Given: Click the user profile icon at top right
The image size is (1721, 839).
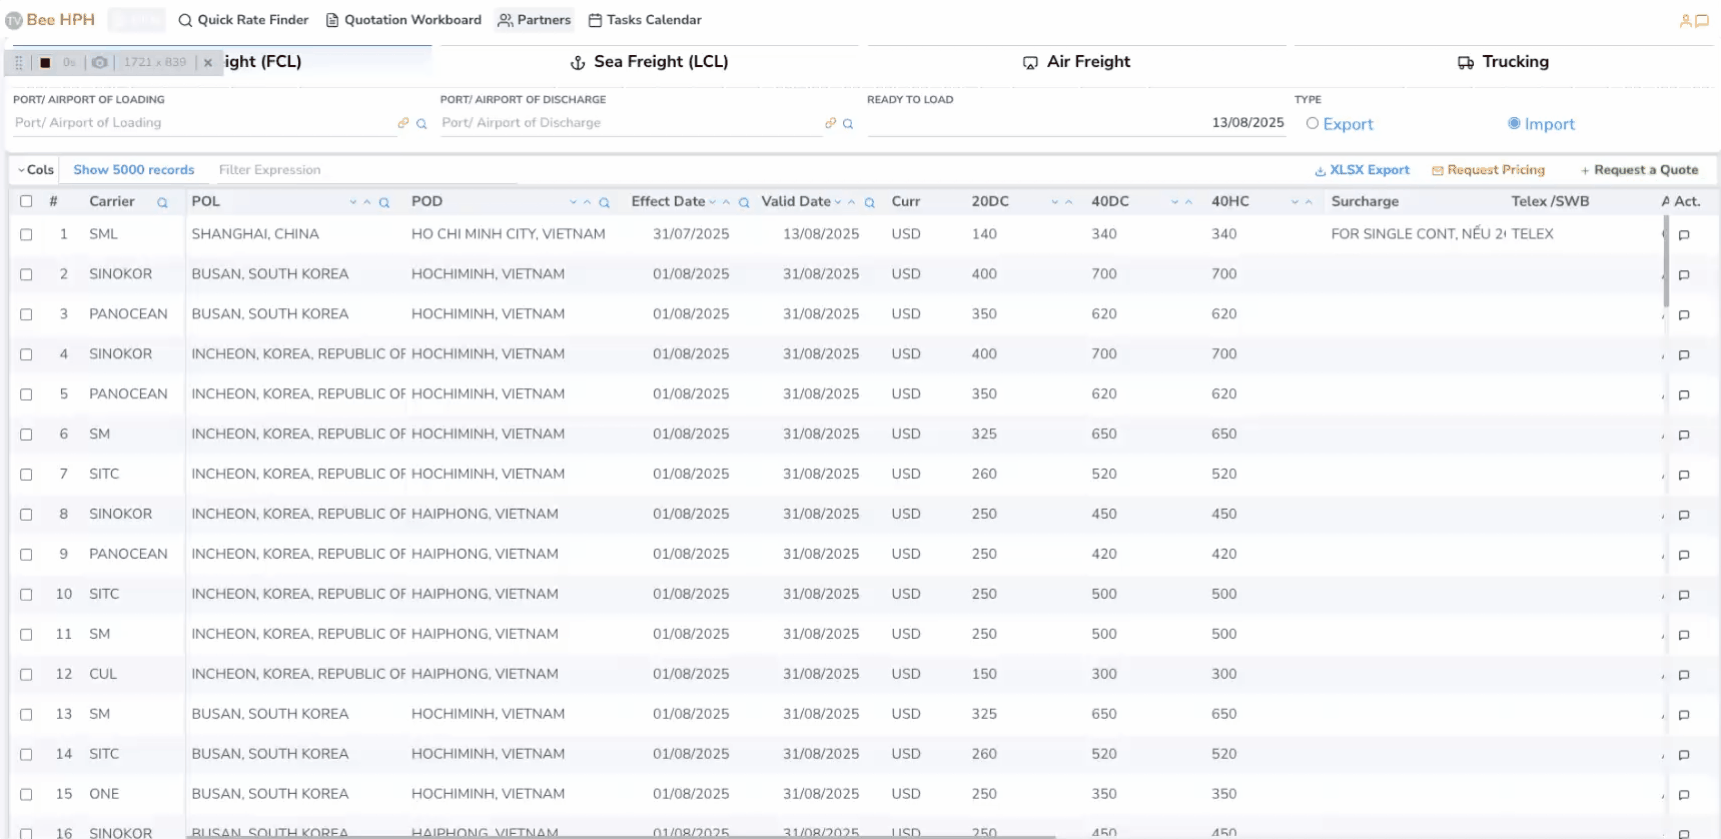Looking at the screenshot, I should [1685, 21].
